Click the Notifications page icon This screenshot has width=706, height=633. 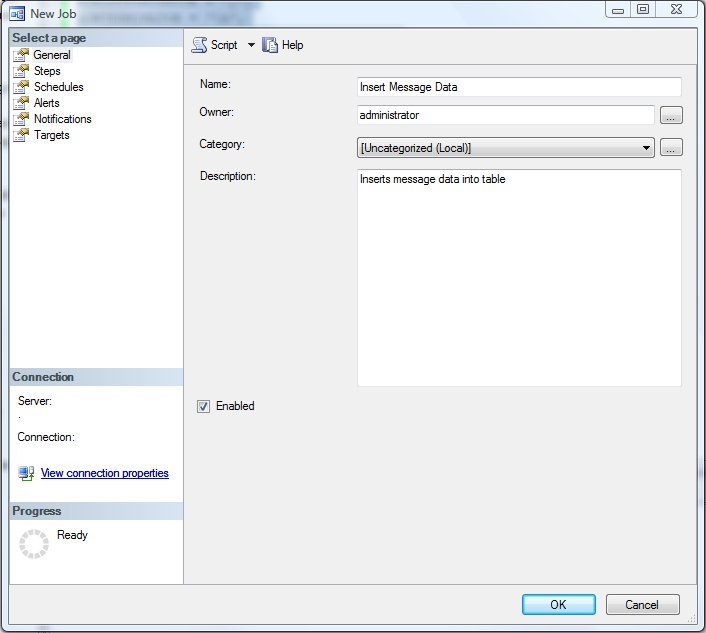[x=21, y=119]
